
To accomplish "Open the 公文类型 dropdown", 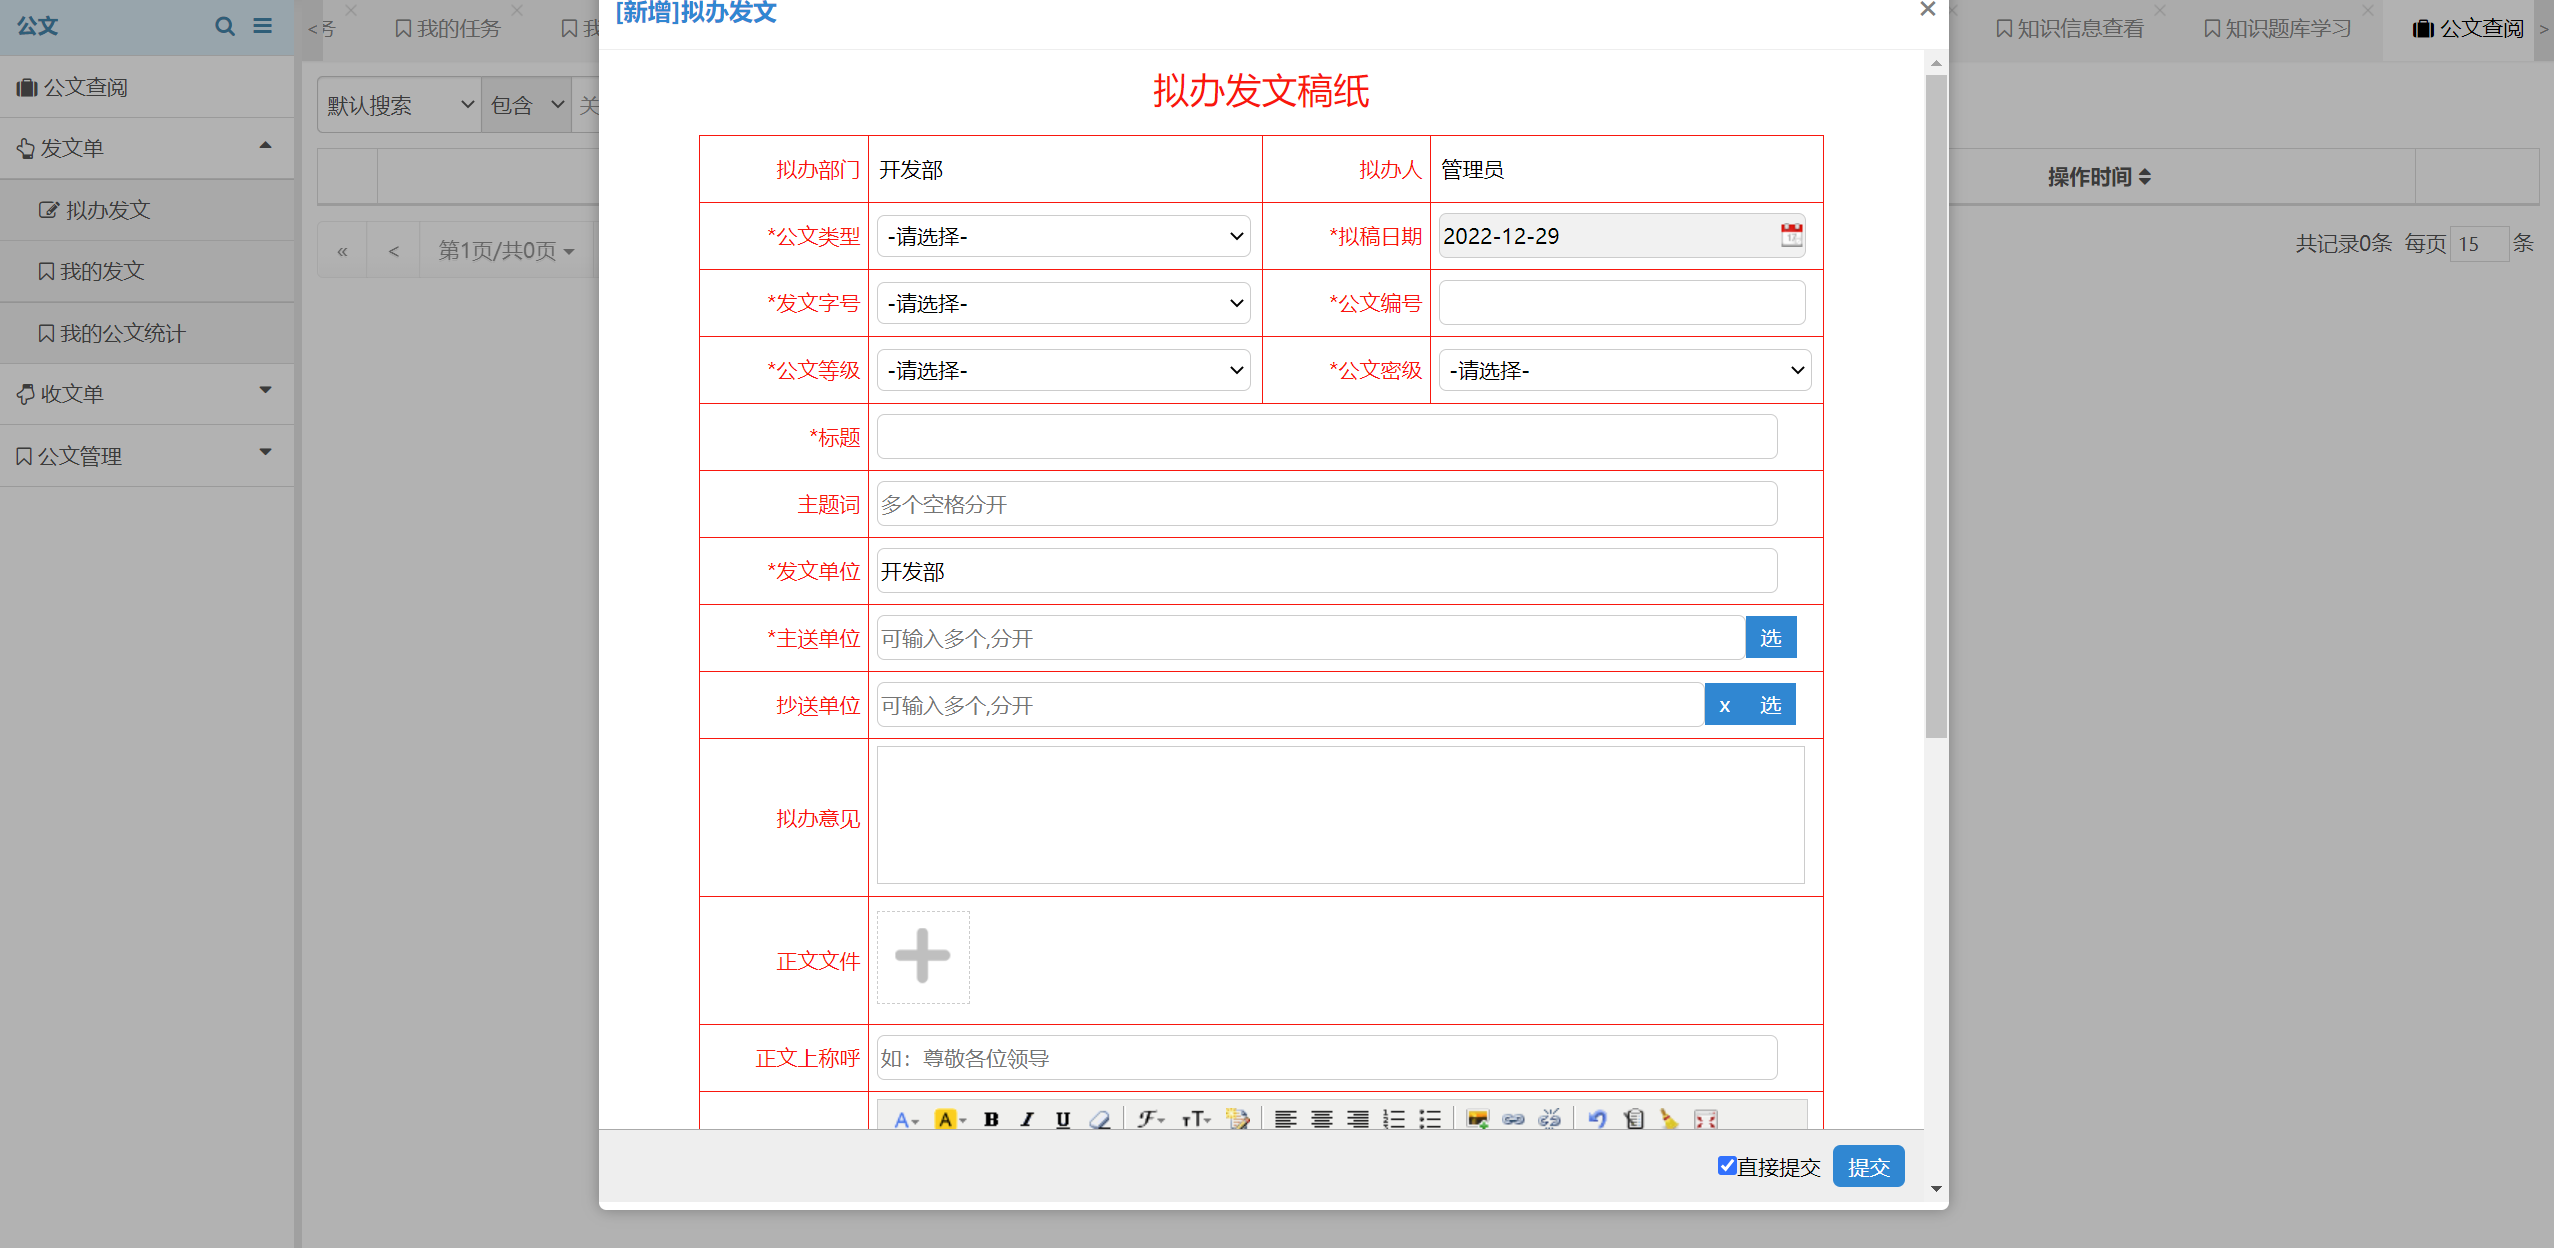I will pos(1064,236).
